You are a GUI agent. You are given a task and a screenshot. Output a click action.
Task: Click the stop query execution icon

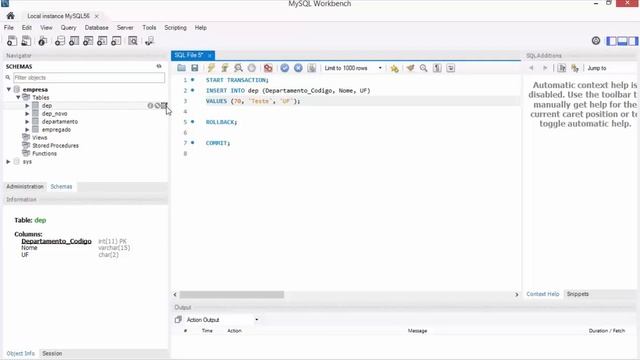(x=252, y=68)
